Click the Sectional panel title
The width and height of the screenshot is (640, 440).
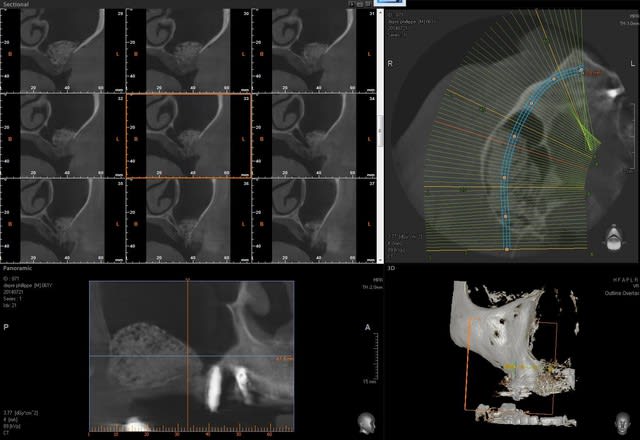tap(16, 4)
